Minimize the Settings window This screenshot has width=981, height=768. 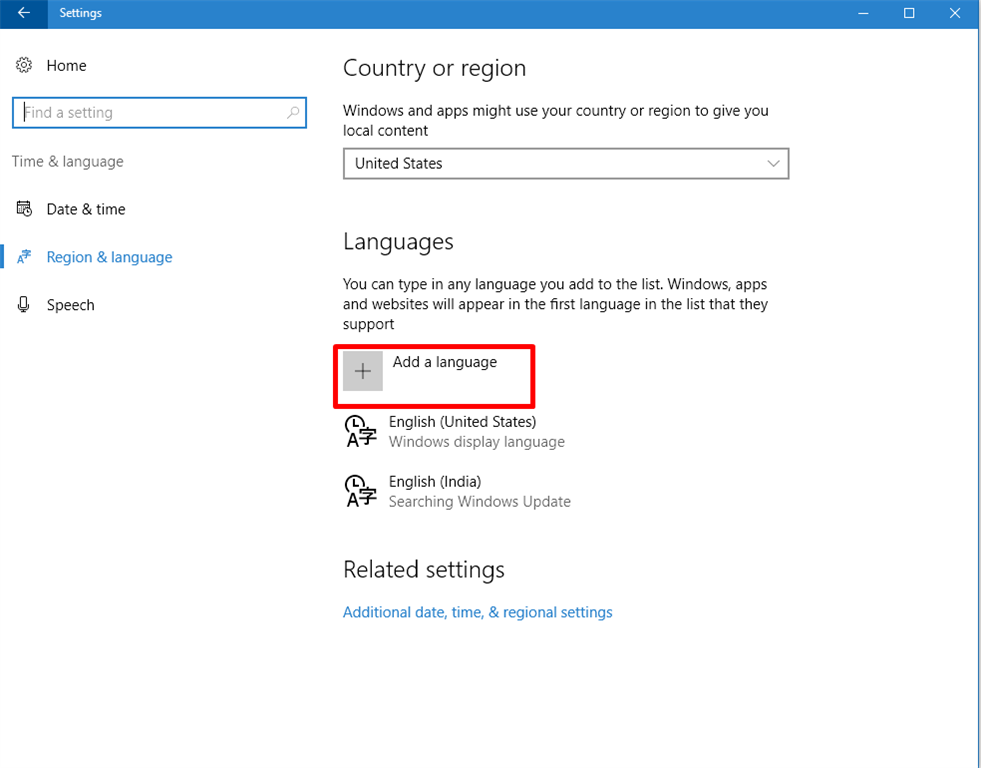click(x=863, y=13)
